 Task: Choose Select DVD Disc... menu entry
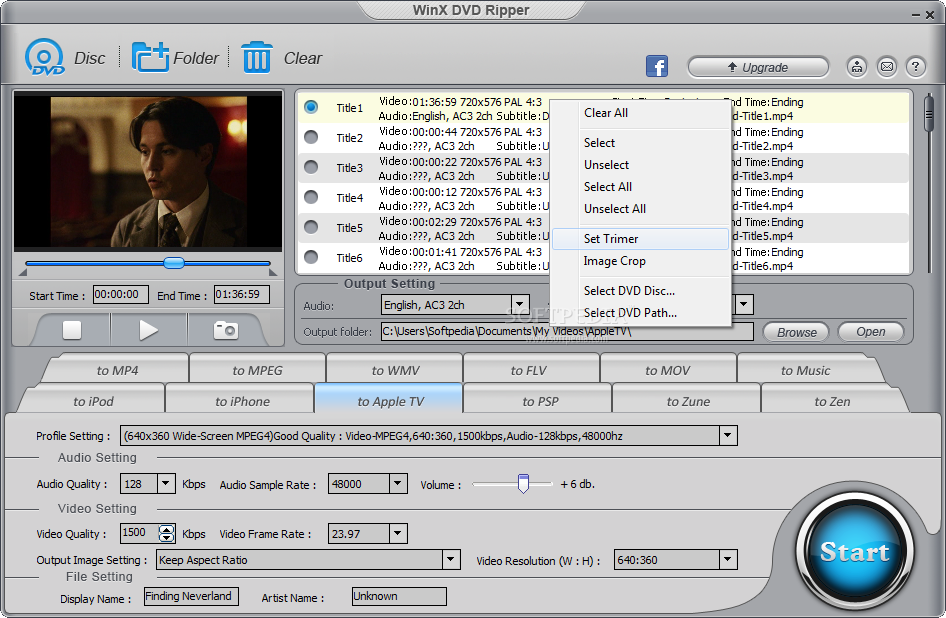click(640, 291)
